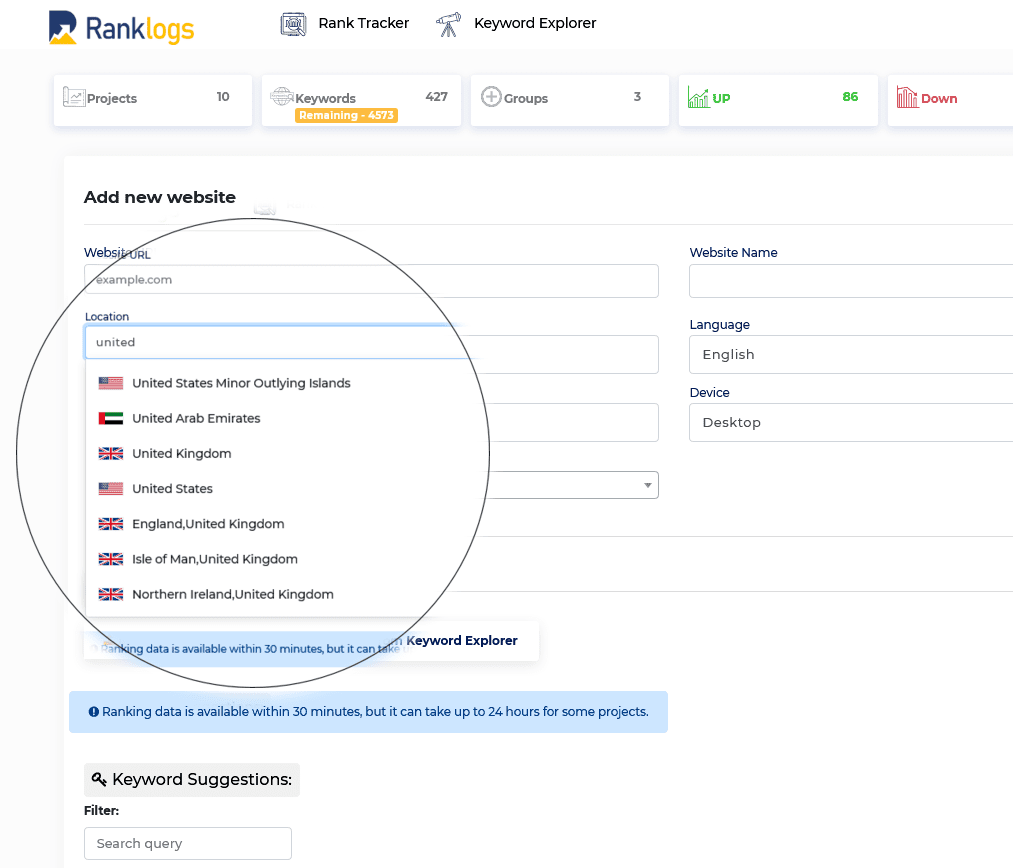This screenshot has width=1013, height=868.
Task: Click the Keyword Explorer telescope icon
Action: [448, 25]
